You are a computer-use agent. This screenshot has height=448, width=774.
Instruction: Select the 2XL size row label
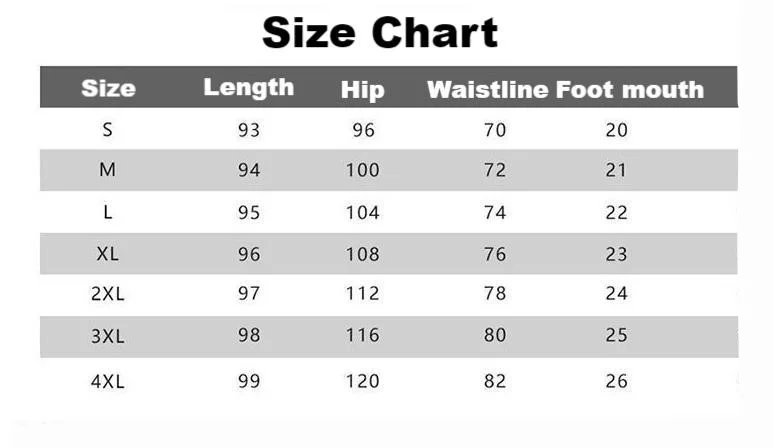(x=108, y=295)
